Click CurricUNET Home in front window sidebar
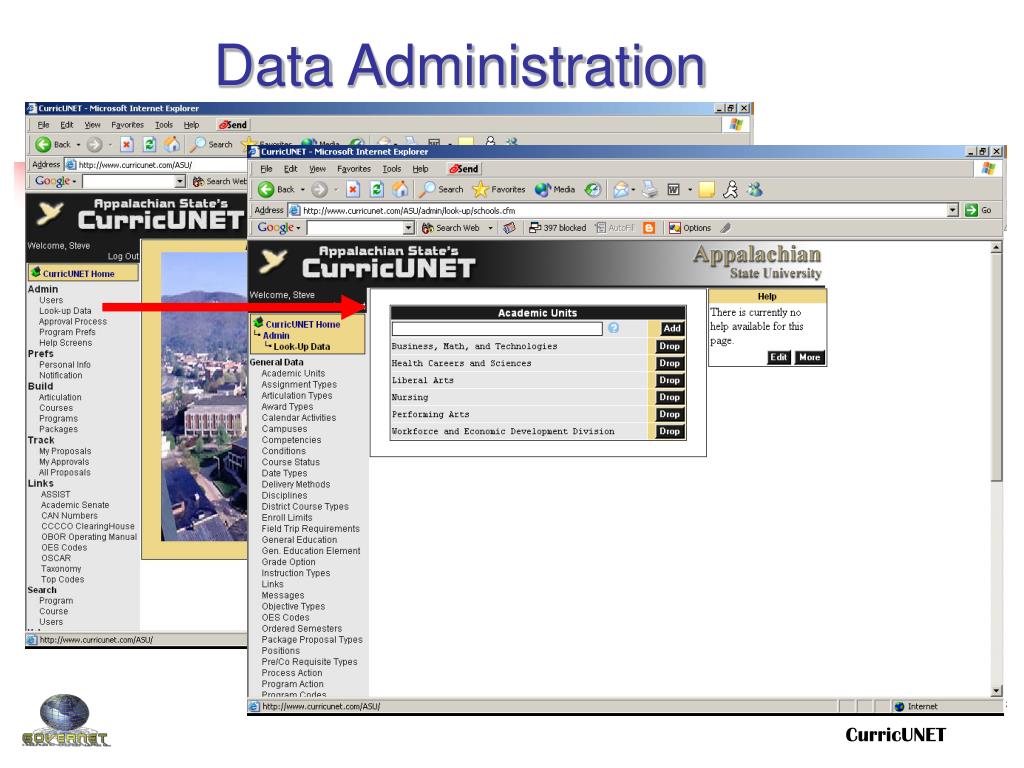 point(302,324)
